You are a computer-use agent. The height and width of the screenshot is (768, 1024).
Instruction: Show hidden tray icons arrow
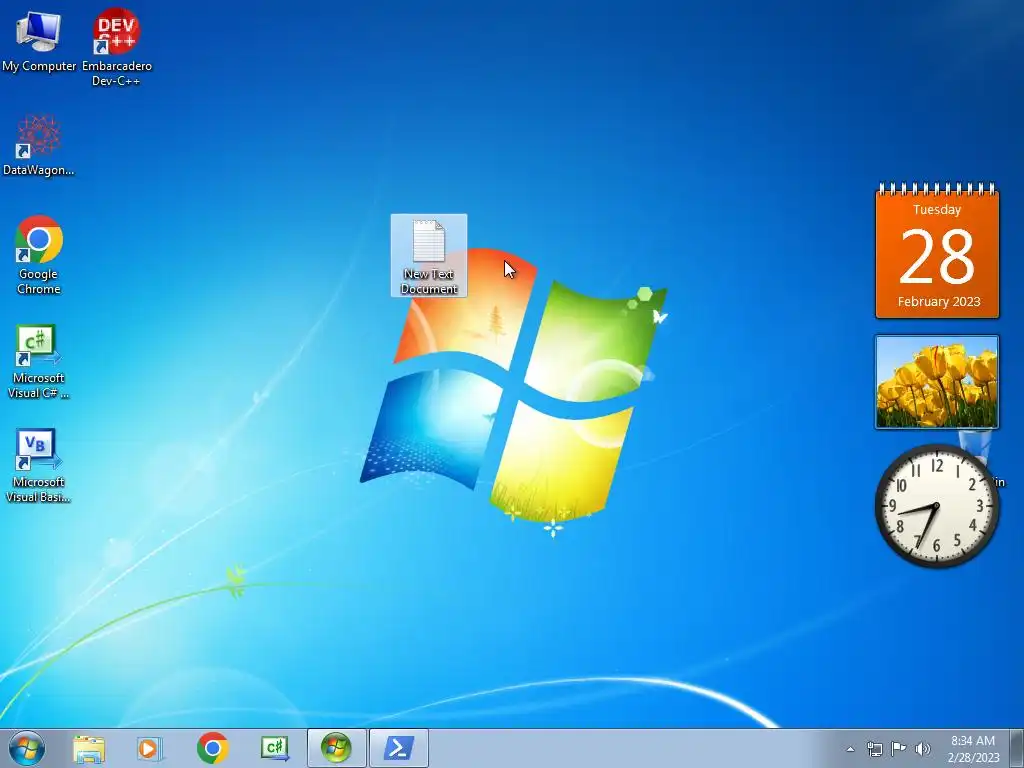[850, 749]
